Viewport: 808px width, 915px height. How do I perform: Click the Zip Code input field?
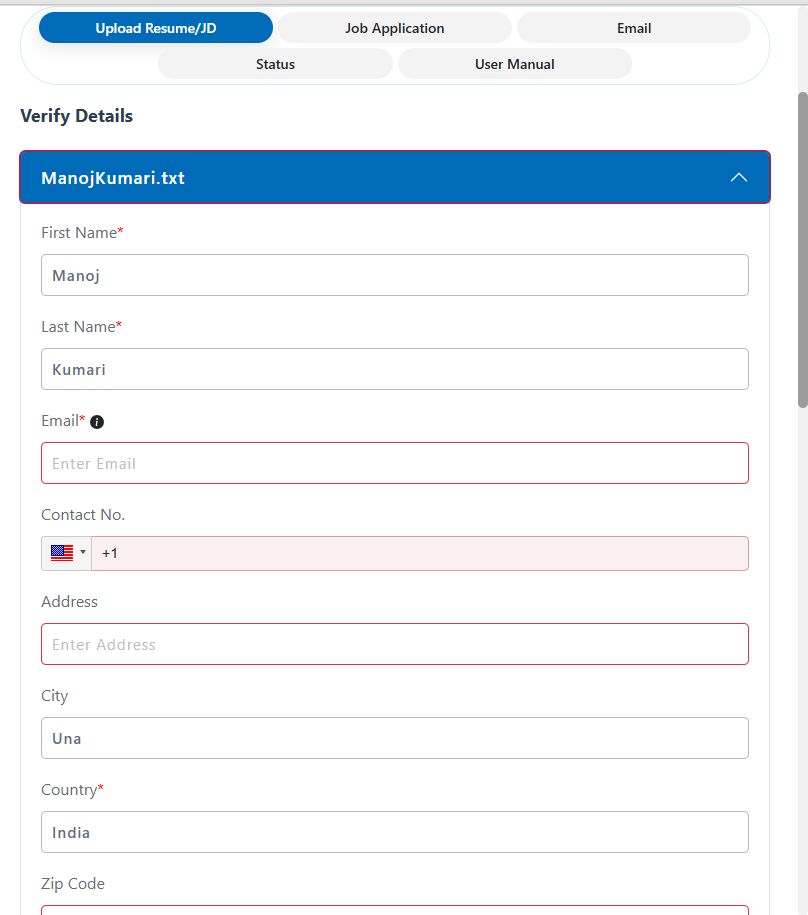pos(395,909)
